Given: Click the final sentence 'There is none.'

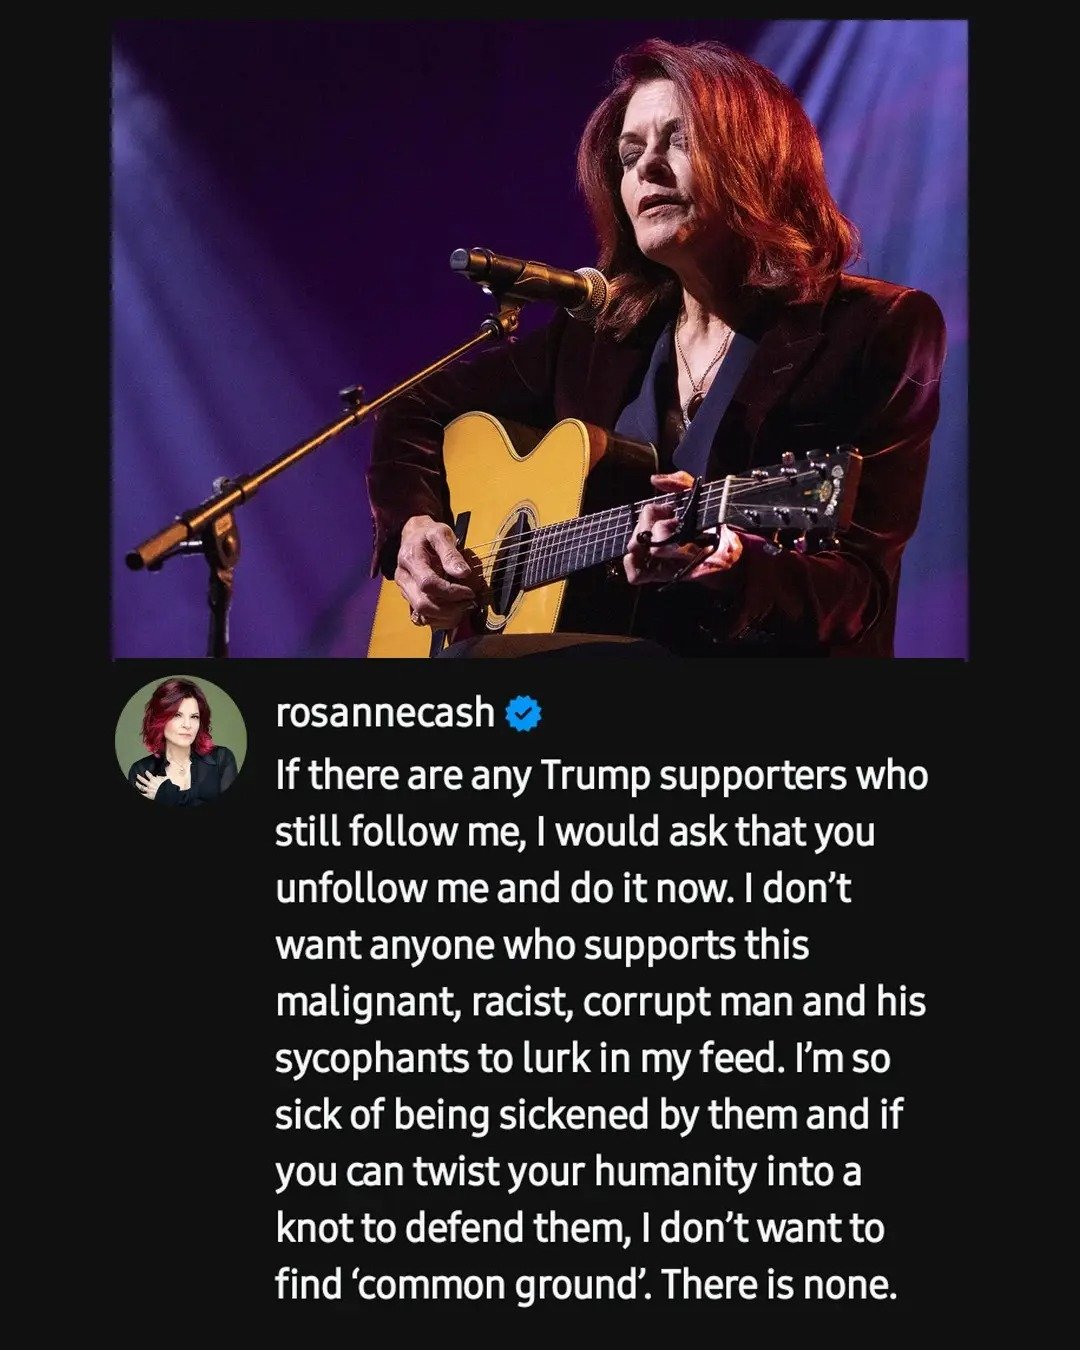Looking at the screenshot, I should click(779, 1285).
